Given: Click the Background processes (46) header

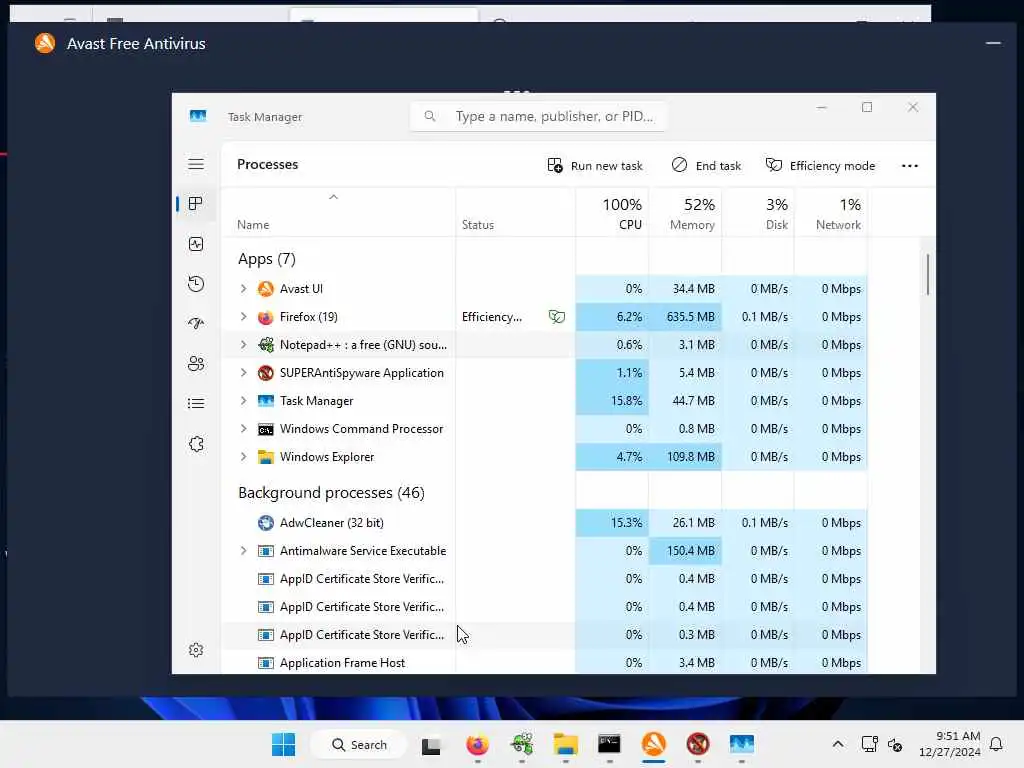Looking at the screenshot, I should (331, 493).
